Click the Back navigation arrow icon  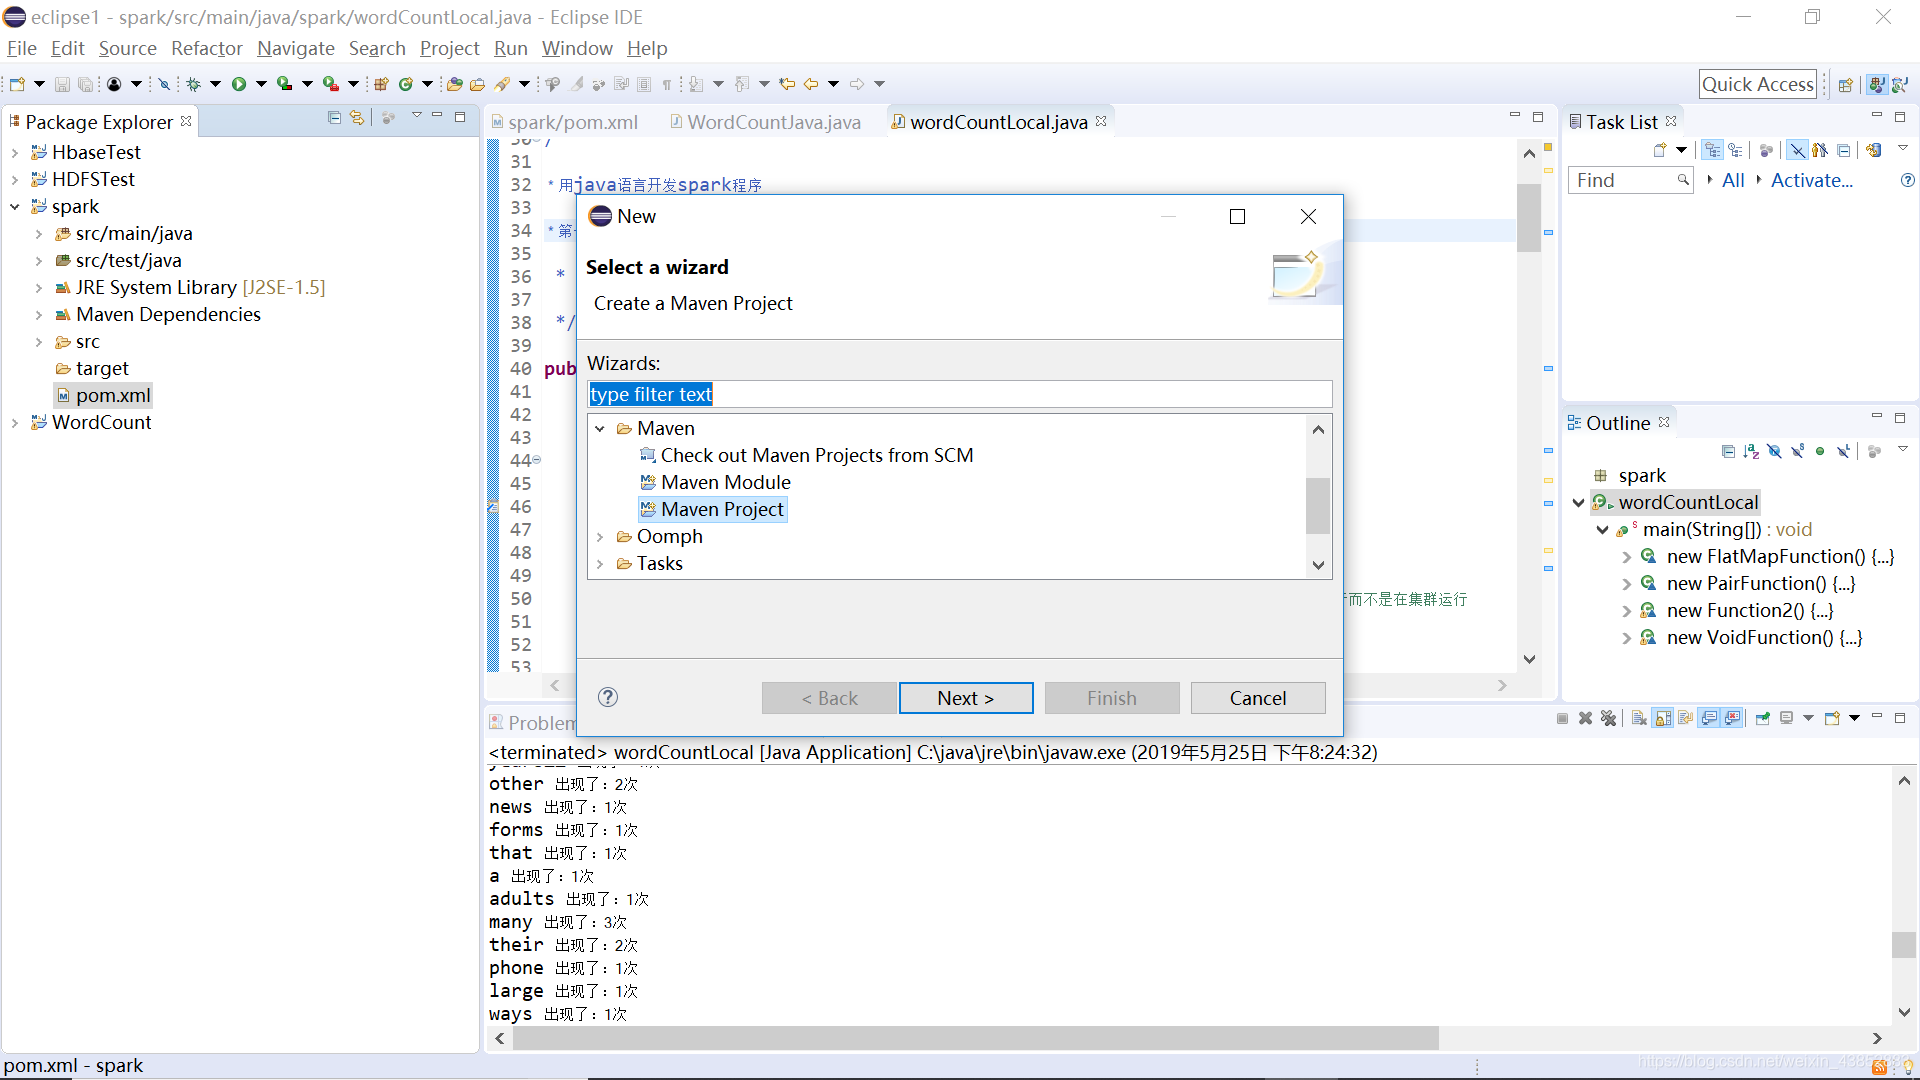[811, 84]
